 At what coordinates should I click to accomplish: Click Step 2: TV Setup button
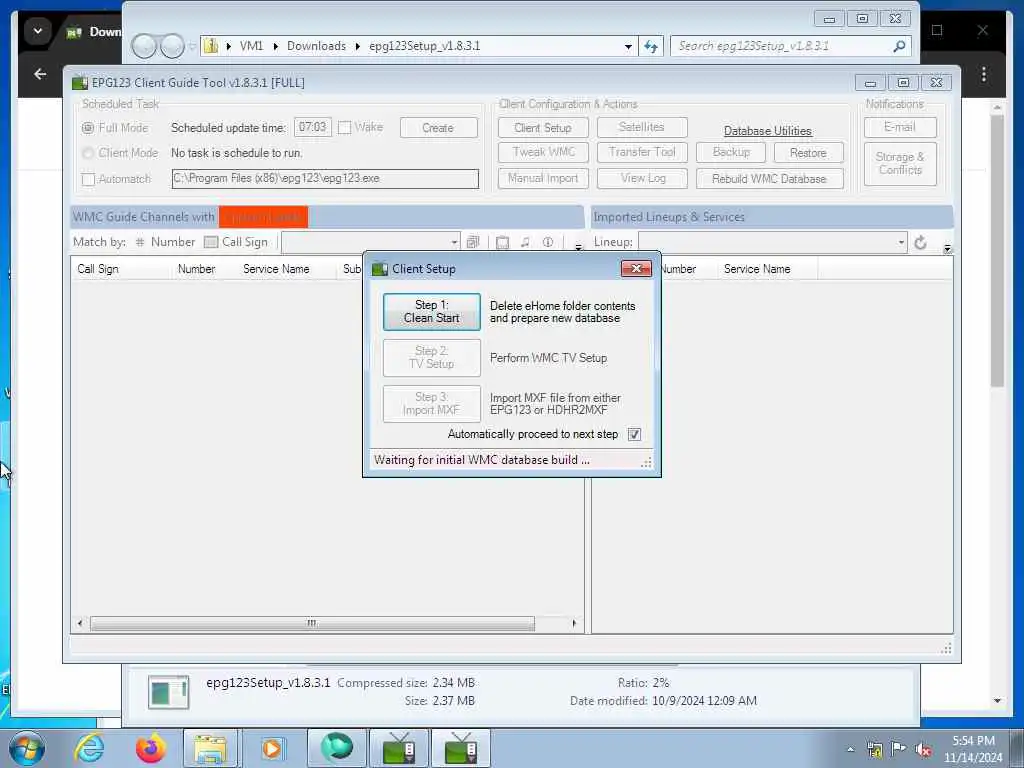click(432, 357)
